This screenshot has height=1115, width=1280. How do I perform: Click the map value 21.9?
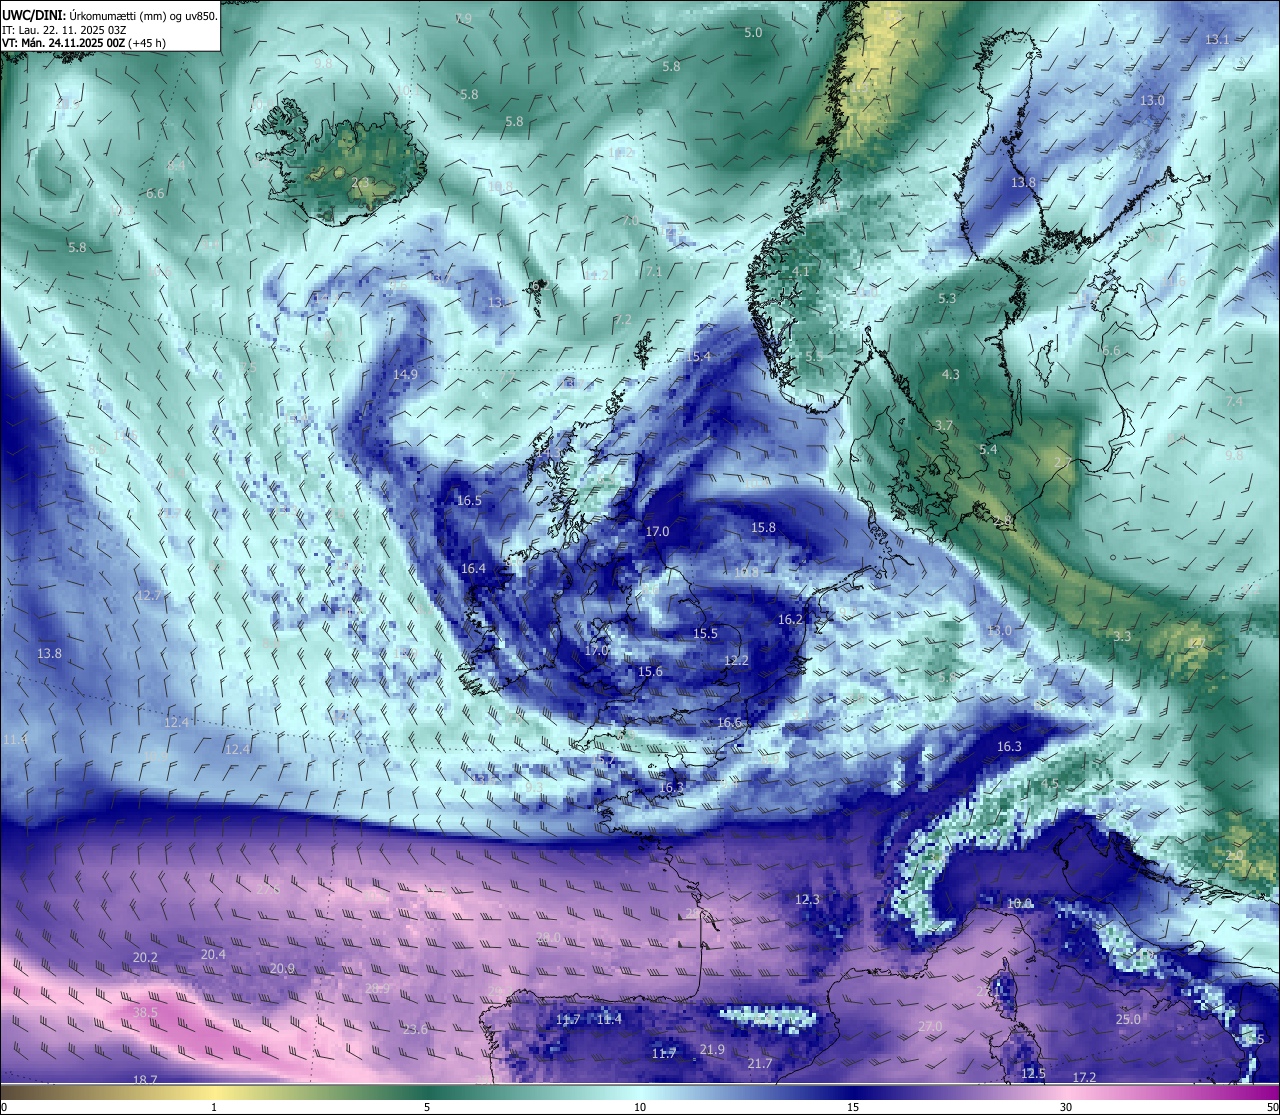point(712,1049)
